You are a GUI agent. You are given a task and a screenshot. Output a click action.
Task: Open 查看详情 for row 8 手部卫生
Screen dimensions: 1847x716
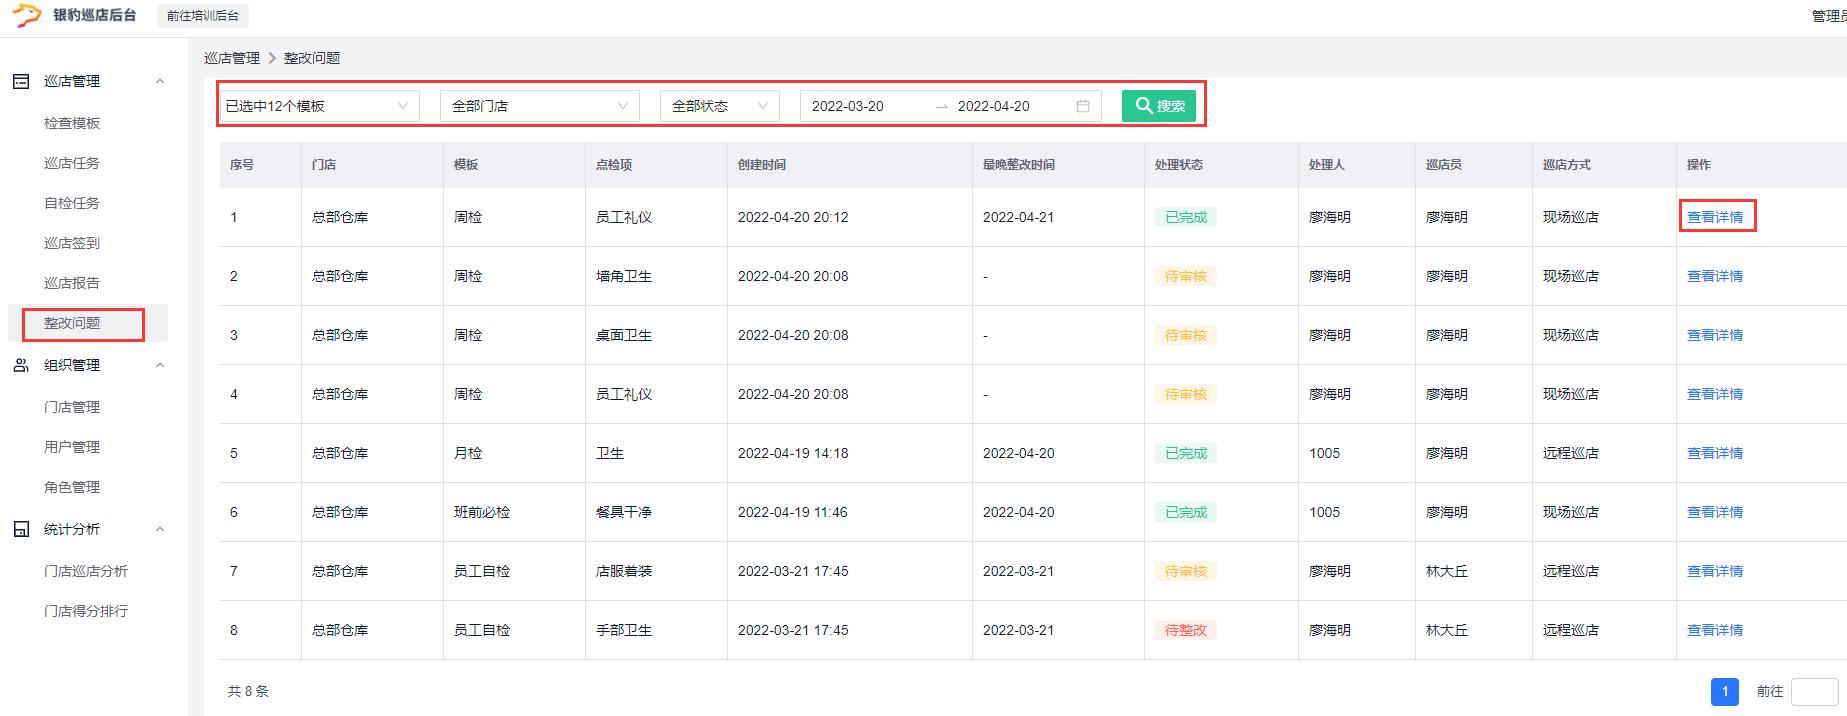(1714, 630)
